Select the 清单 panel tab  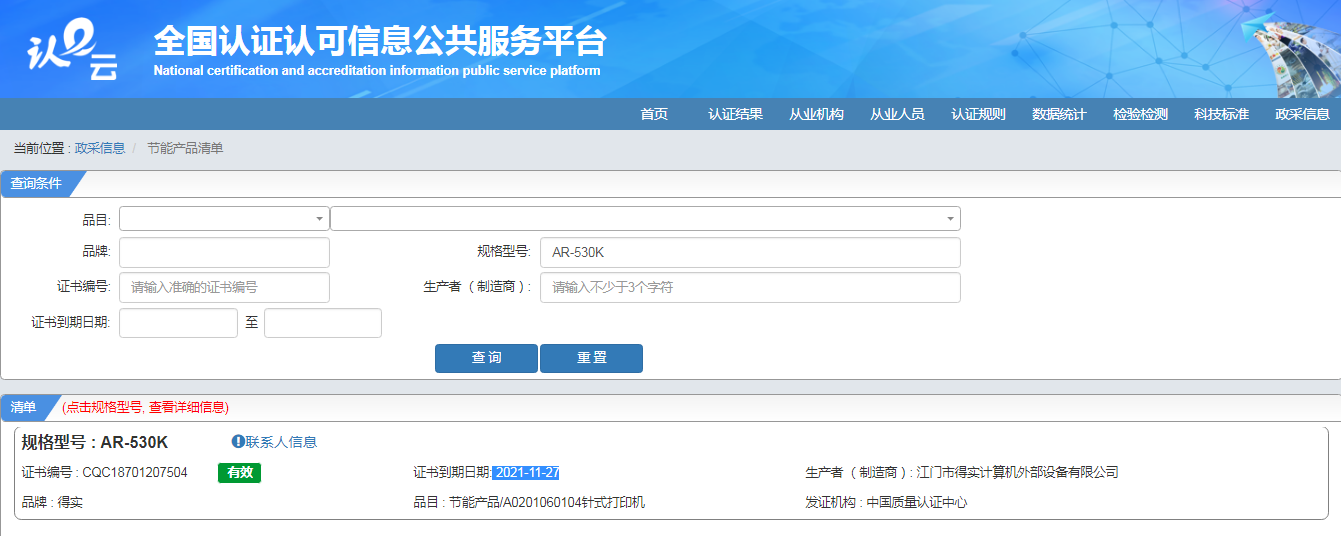(x=24, y=407)
